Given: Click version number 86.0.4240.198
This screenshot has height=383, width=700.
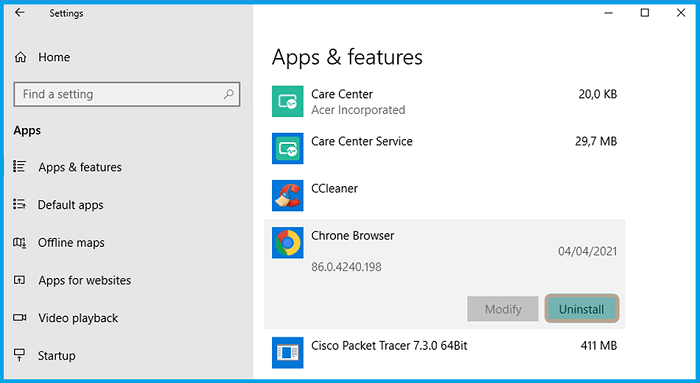Looking at the screenshot, I should click(346, 267).
